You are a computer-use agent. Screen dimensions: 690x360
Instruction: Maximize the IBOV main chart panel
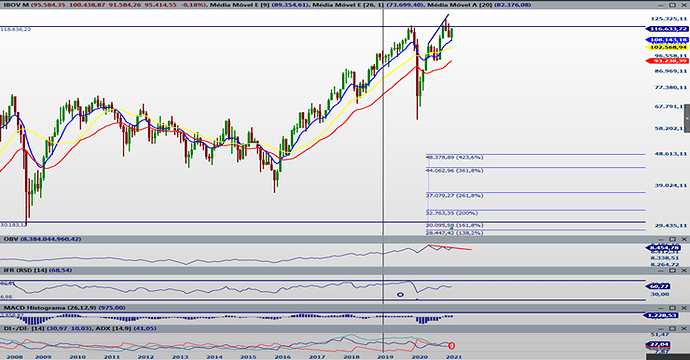click(672, 5)
